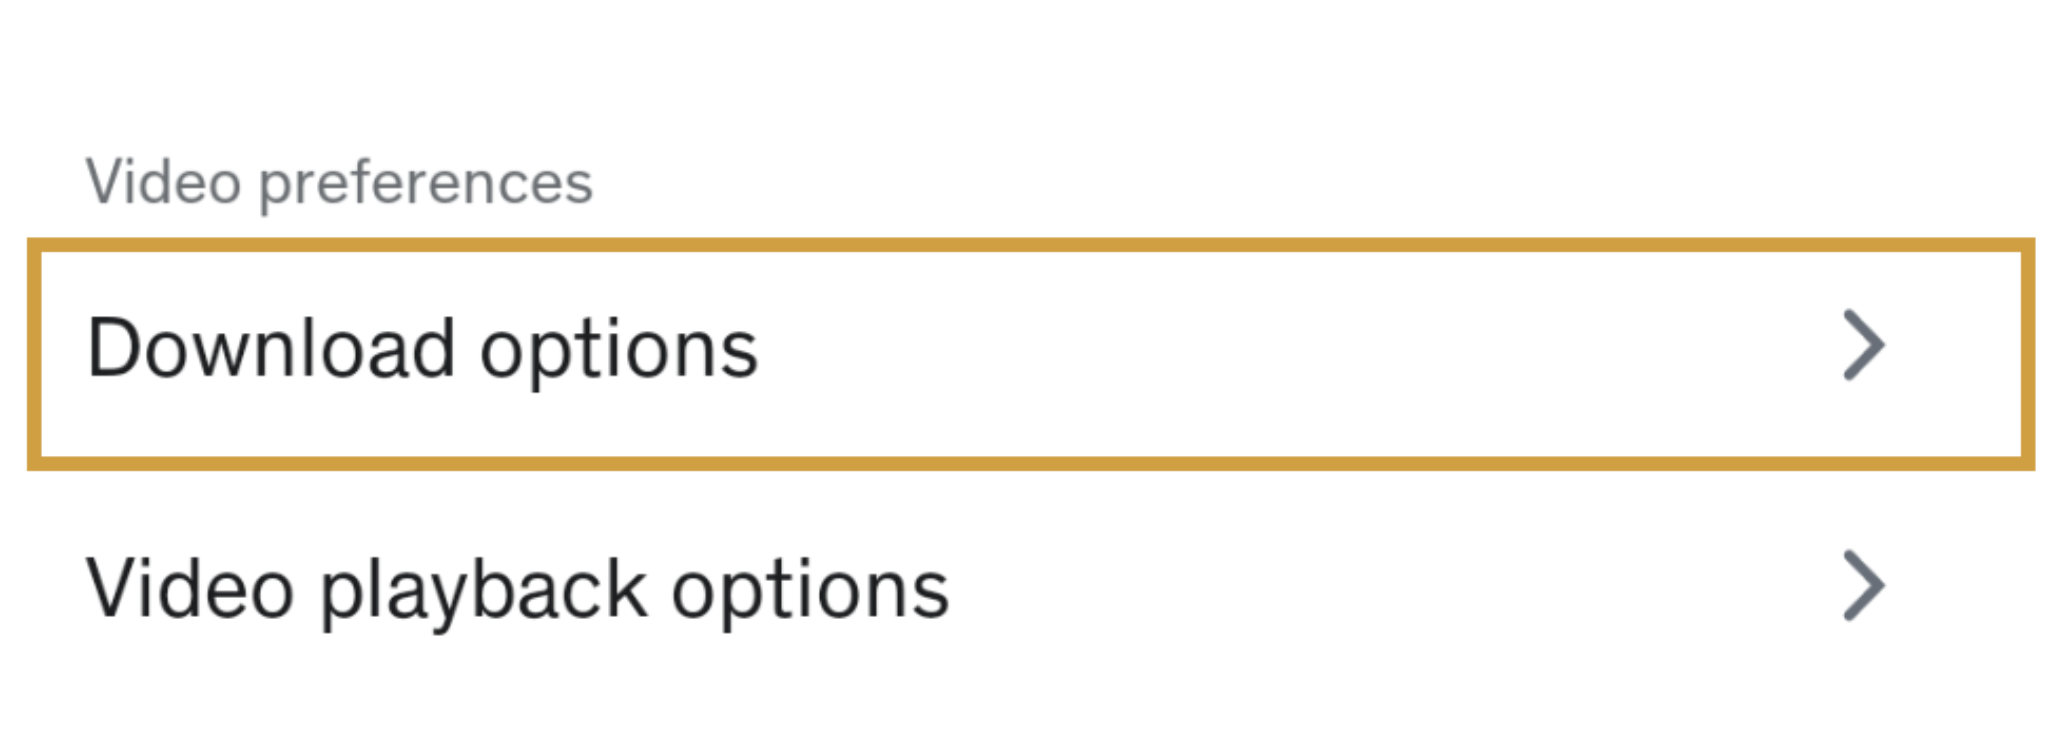
Task: Click the chevron next to Video playback options
Action: [x=1863, y=586]
